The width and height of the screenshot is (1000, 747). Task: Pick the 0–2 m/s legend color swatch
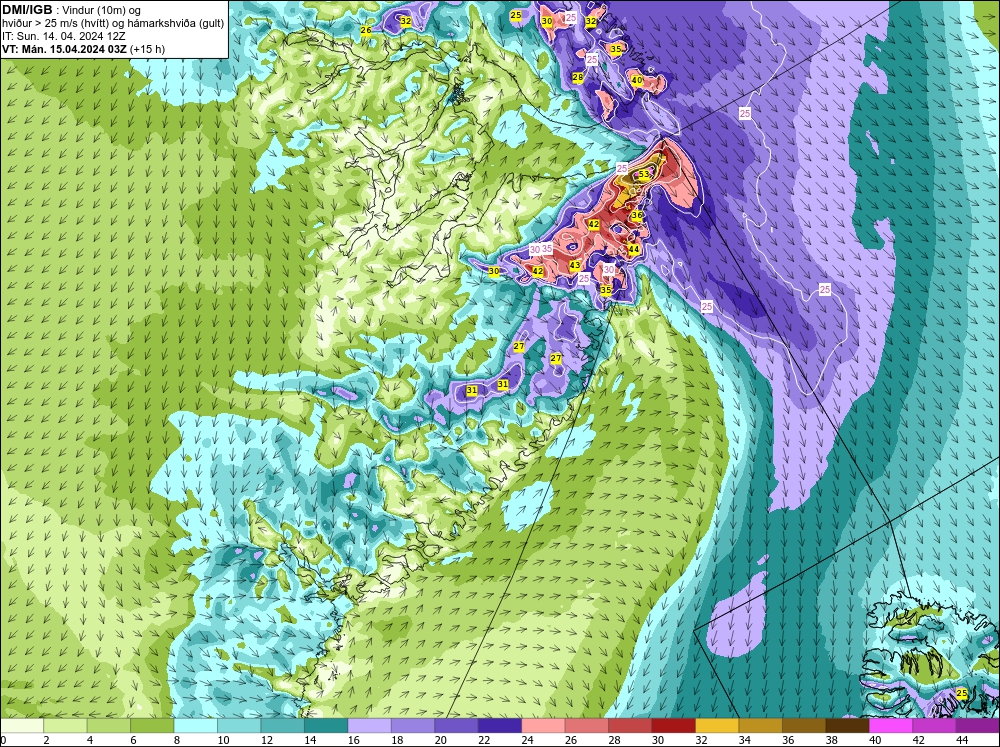[22, 725]
